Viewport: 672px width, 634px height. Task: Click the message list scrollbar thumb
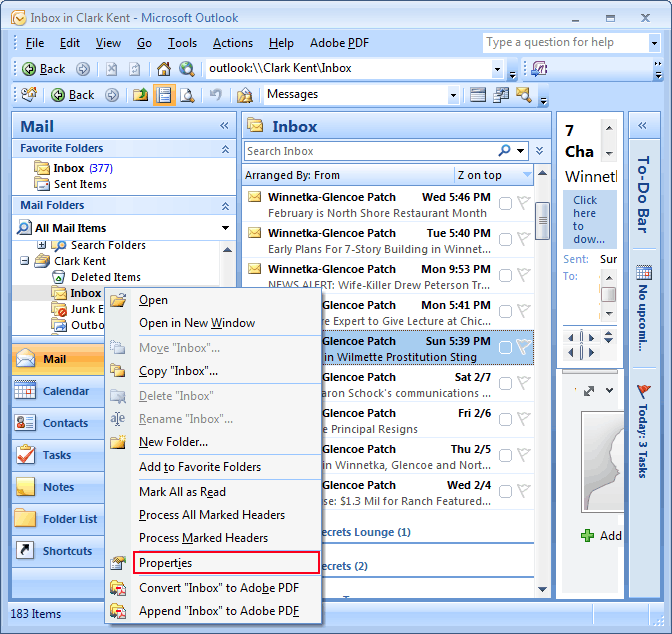click(542, 221)
